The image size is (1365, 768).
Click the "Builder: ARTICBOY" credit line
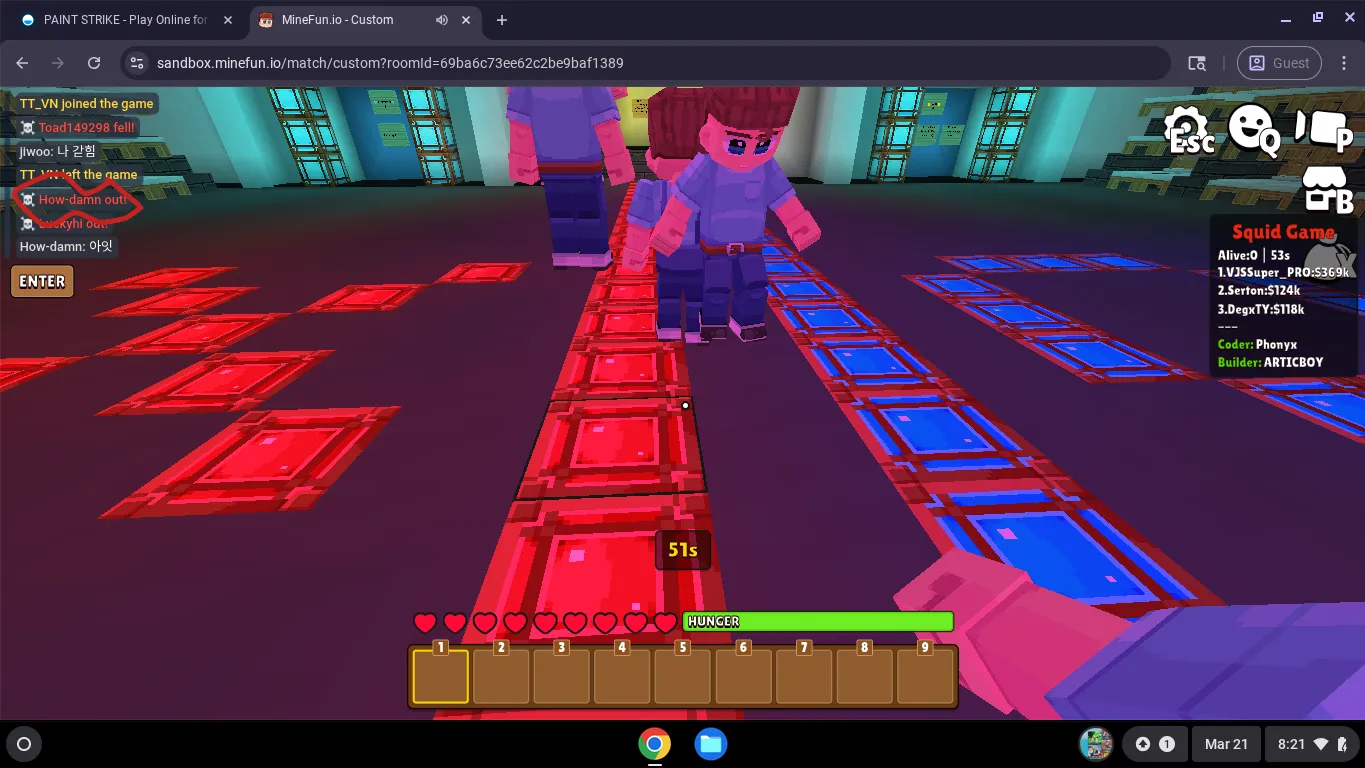click(1270, 362)
